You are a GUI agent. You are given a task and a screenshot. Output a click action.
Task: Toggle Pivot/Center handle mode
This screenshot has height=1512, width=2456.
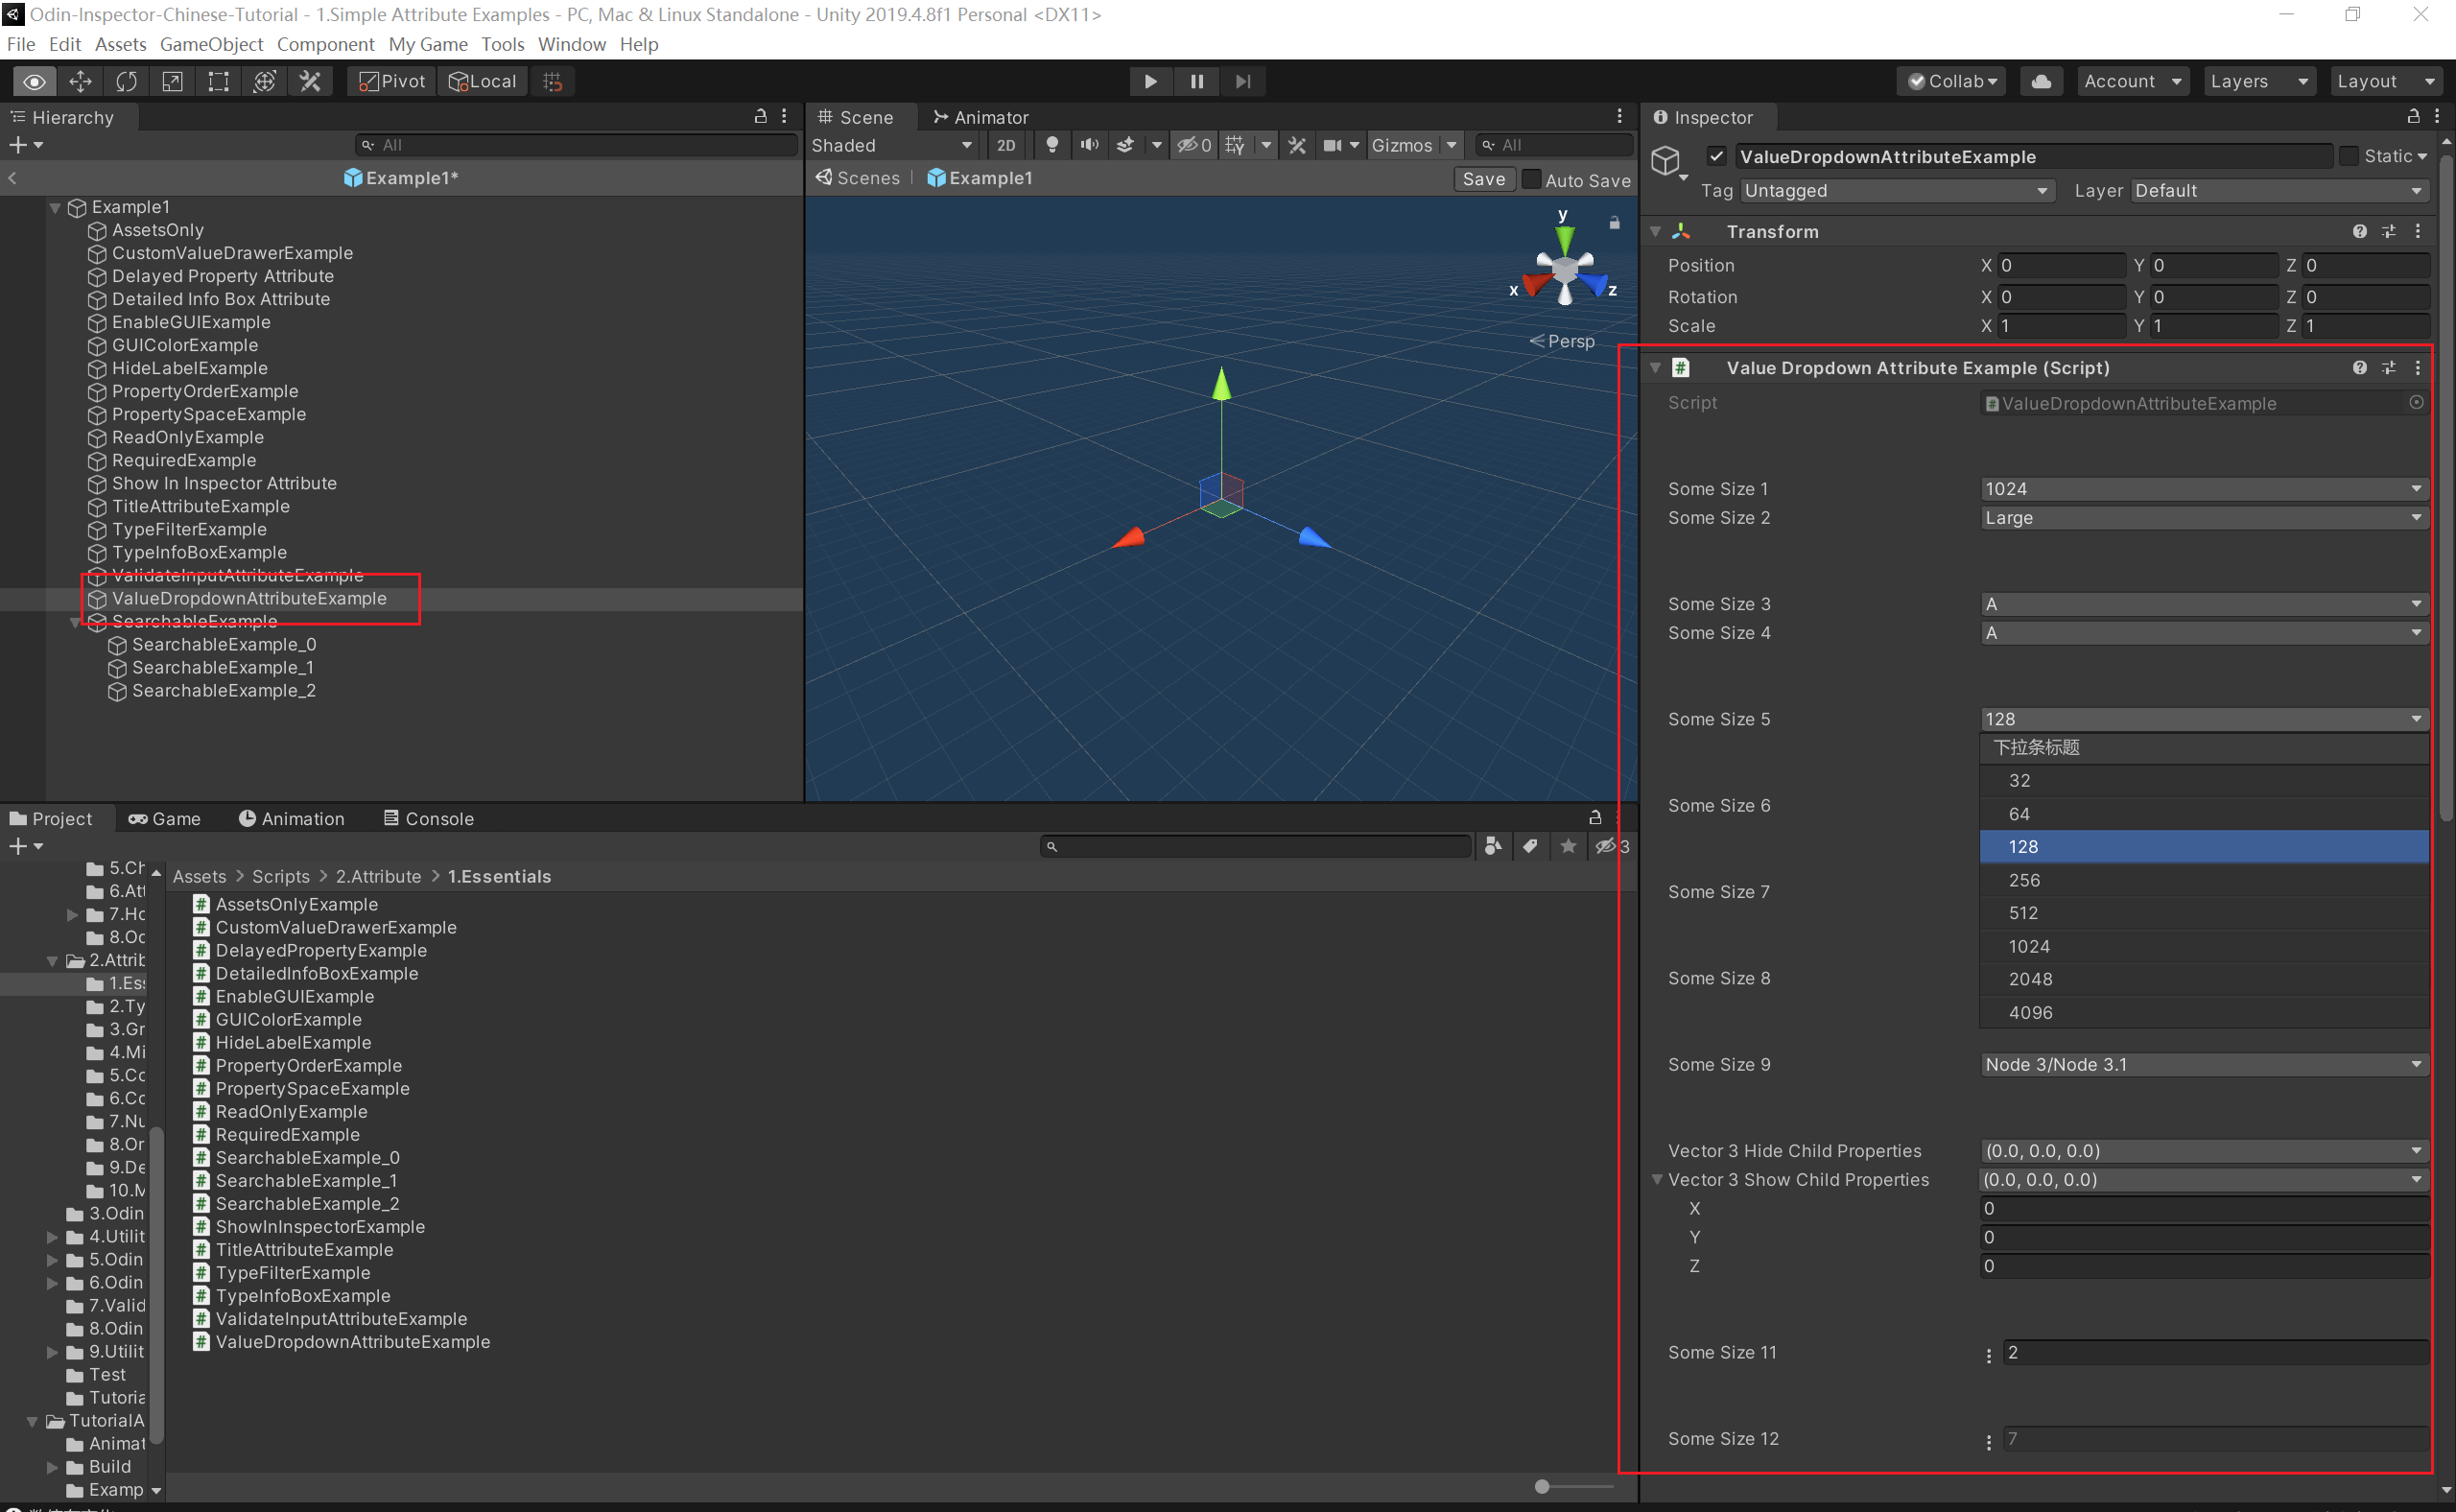[392, 81]
